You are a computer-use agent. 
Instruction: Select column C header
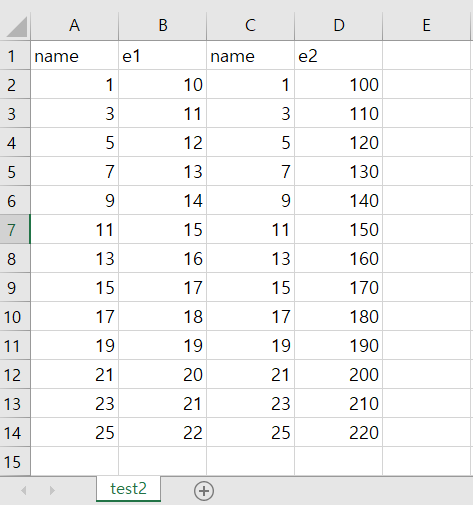click(x=250, y=26)
